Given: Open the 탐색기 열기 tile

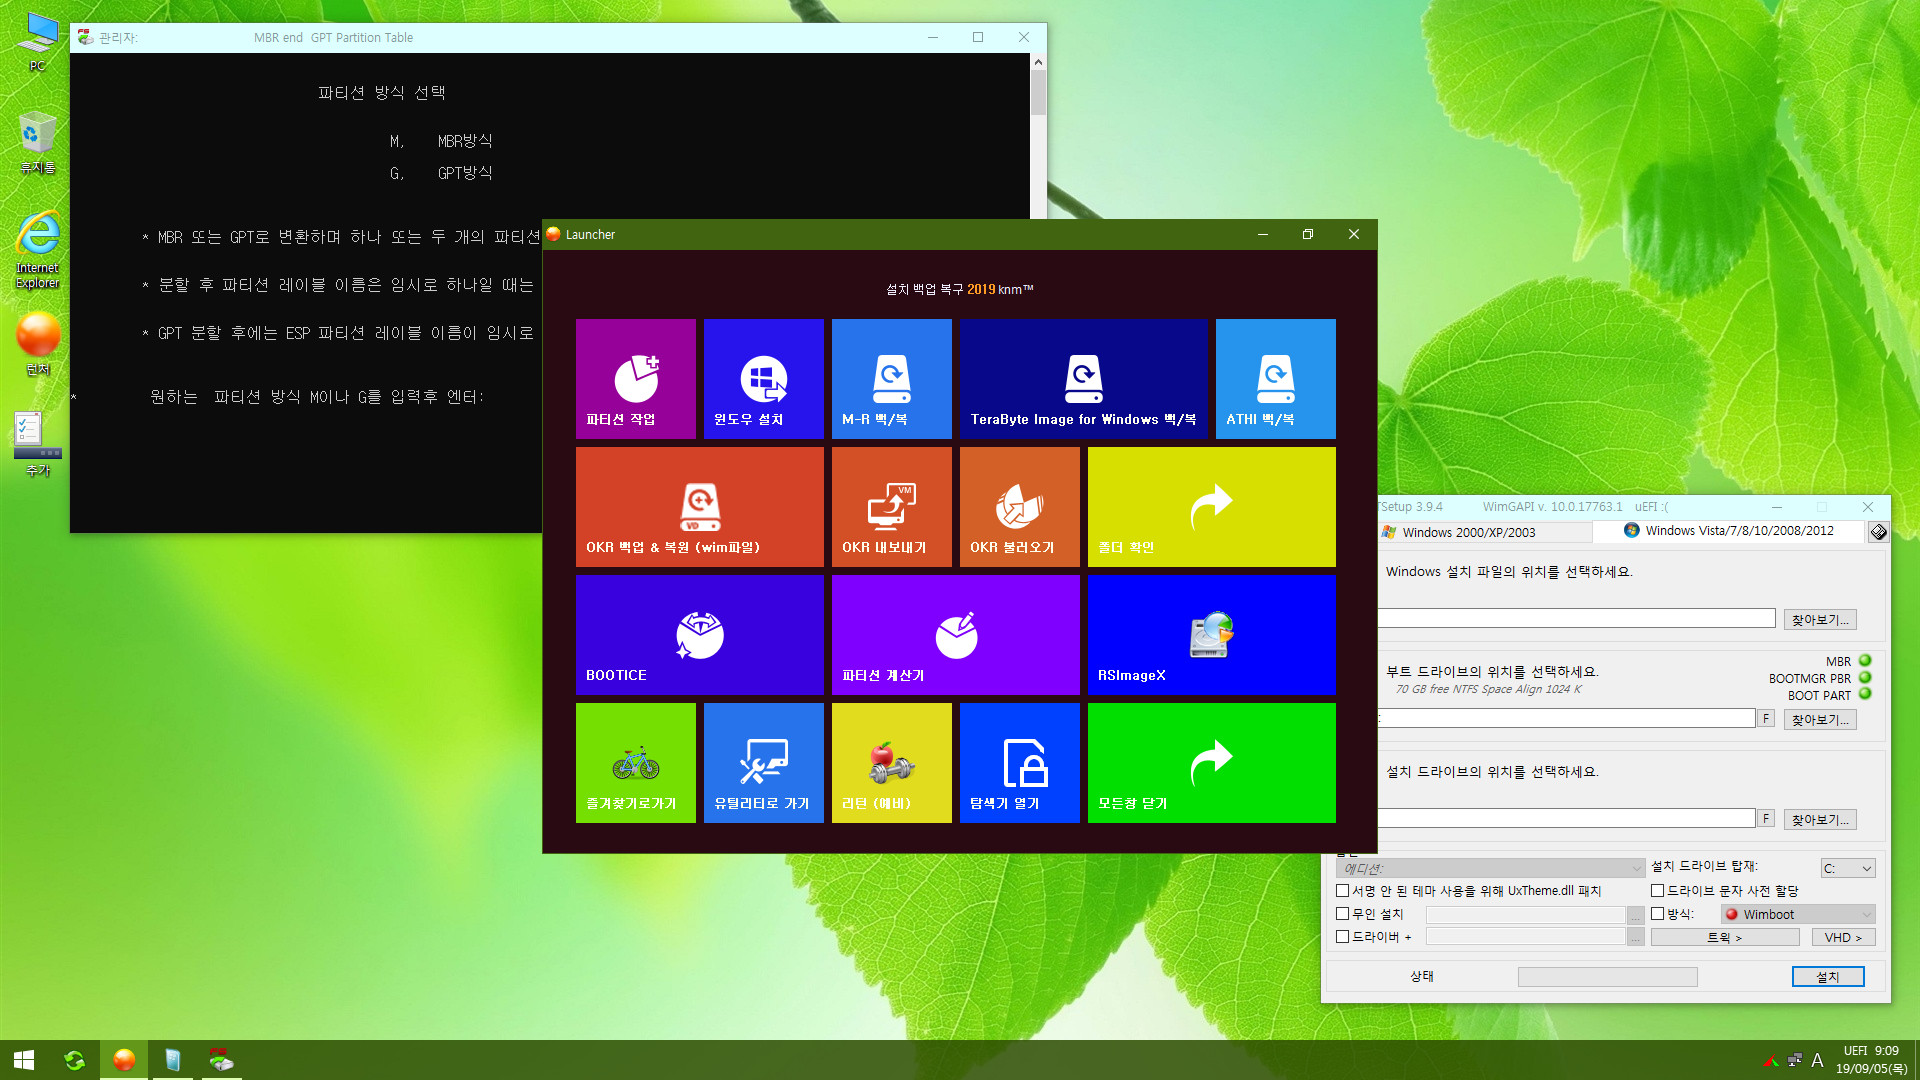Looking at the screenshot, I should click(x=1019, y=762).
